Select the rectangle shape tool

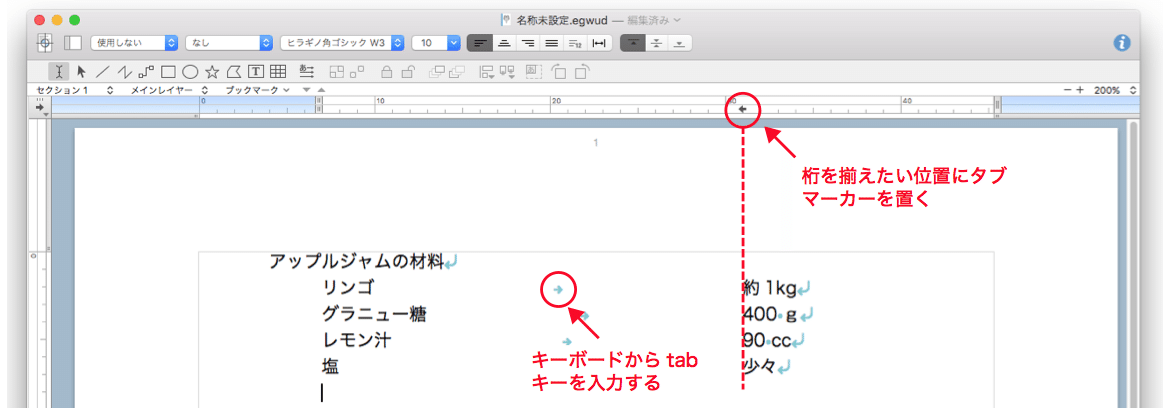coord(168,72)
